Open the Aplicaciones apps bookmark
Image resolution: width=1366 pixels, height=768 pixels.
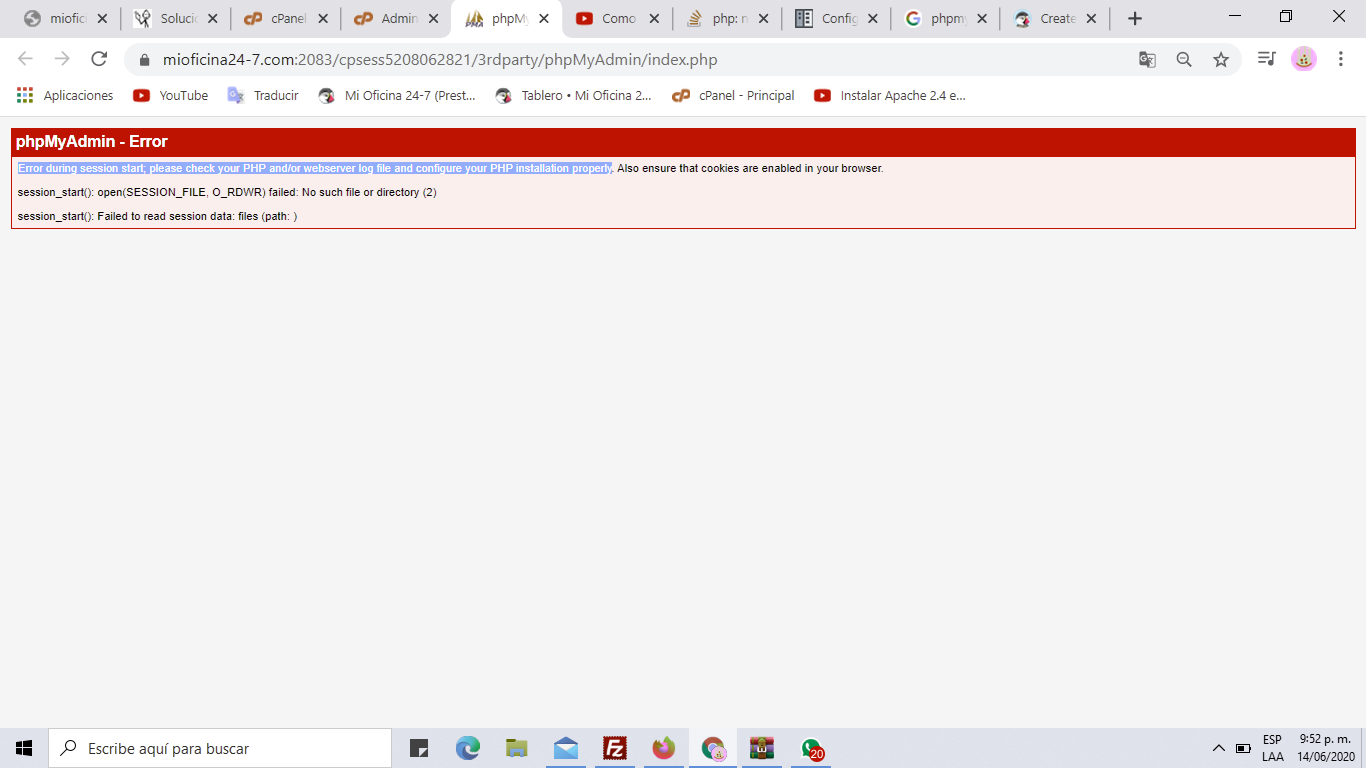tap(65, 95)
